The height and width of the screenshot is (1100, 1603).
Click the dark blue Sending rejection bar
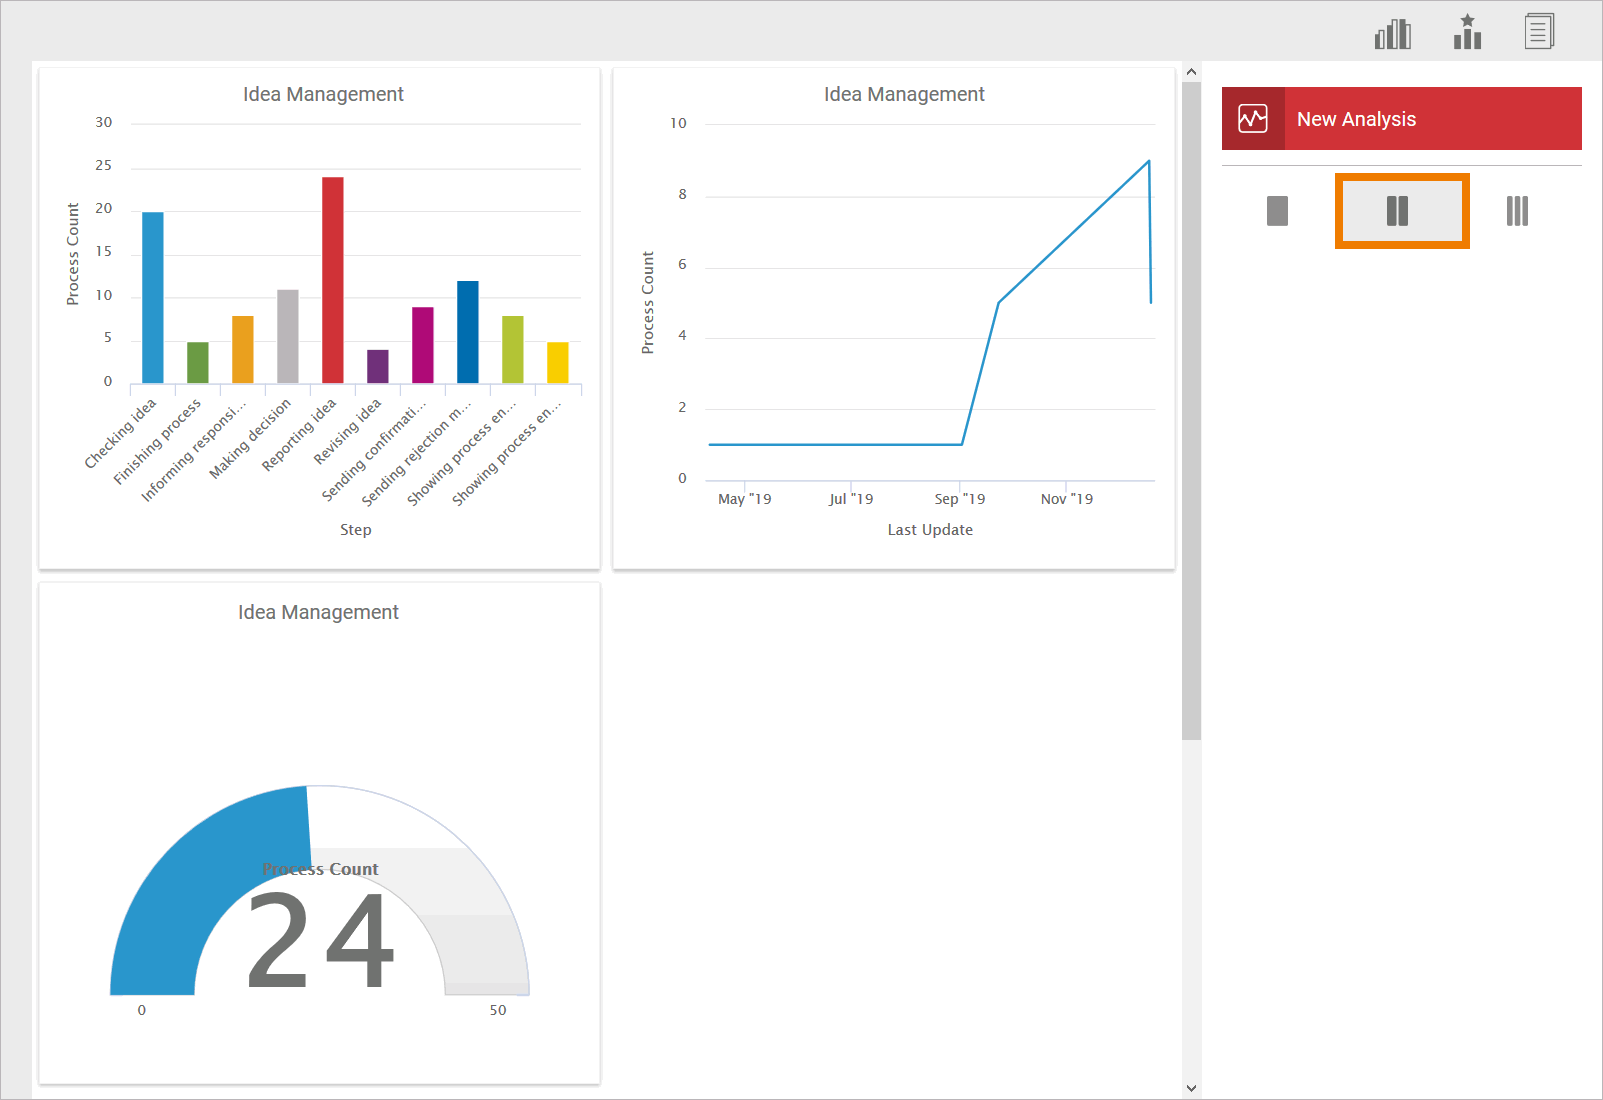pos(468,332)
